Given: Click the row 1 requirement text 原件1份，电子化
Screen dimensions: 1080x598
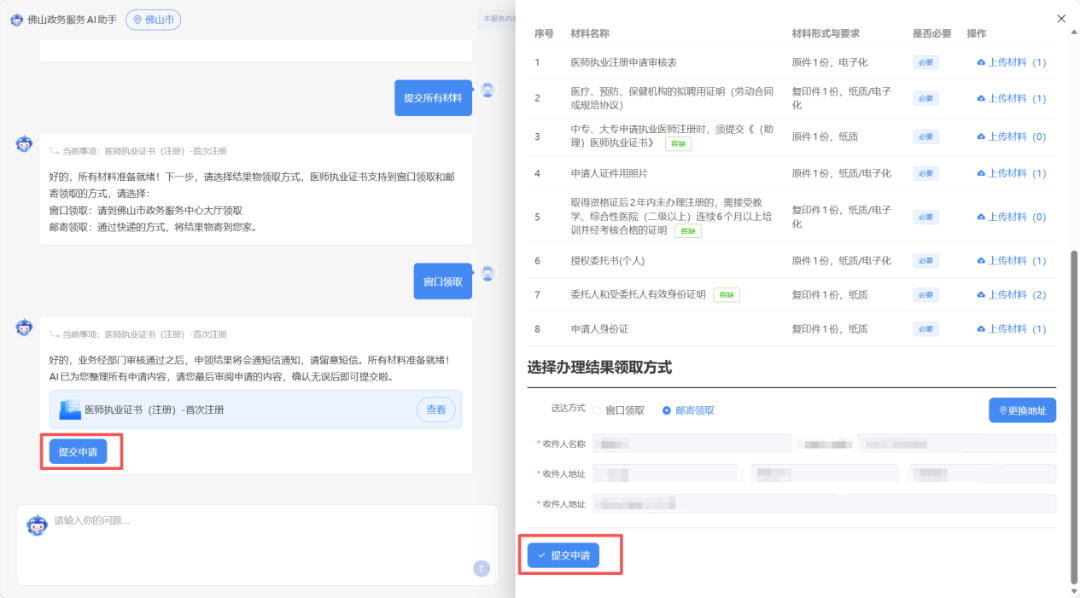Looking at the screenshot, I should [829, 63].
